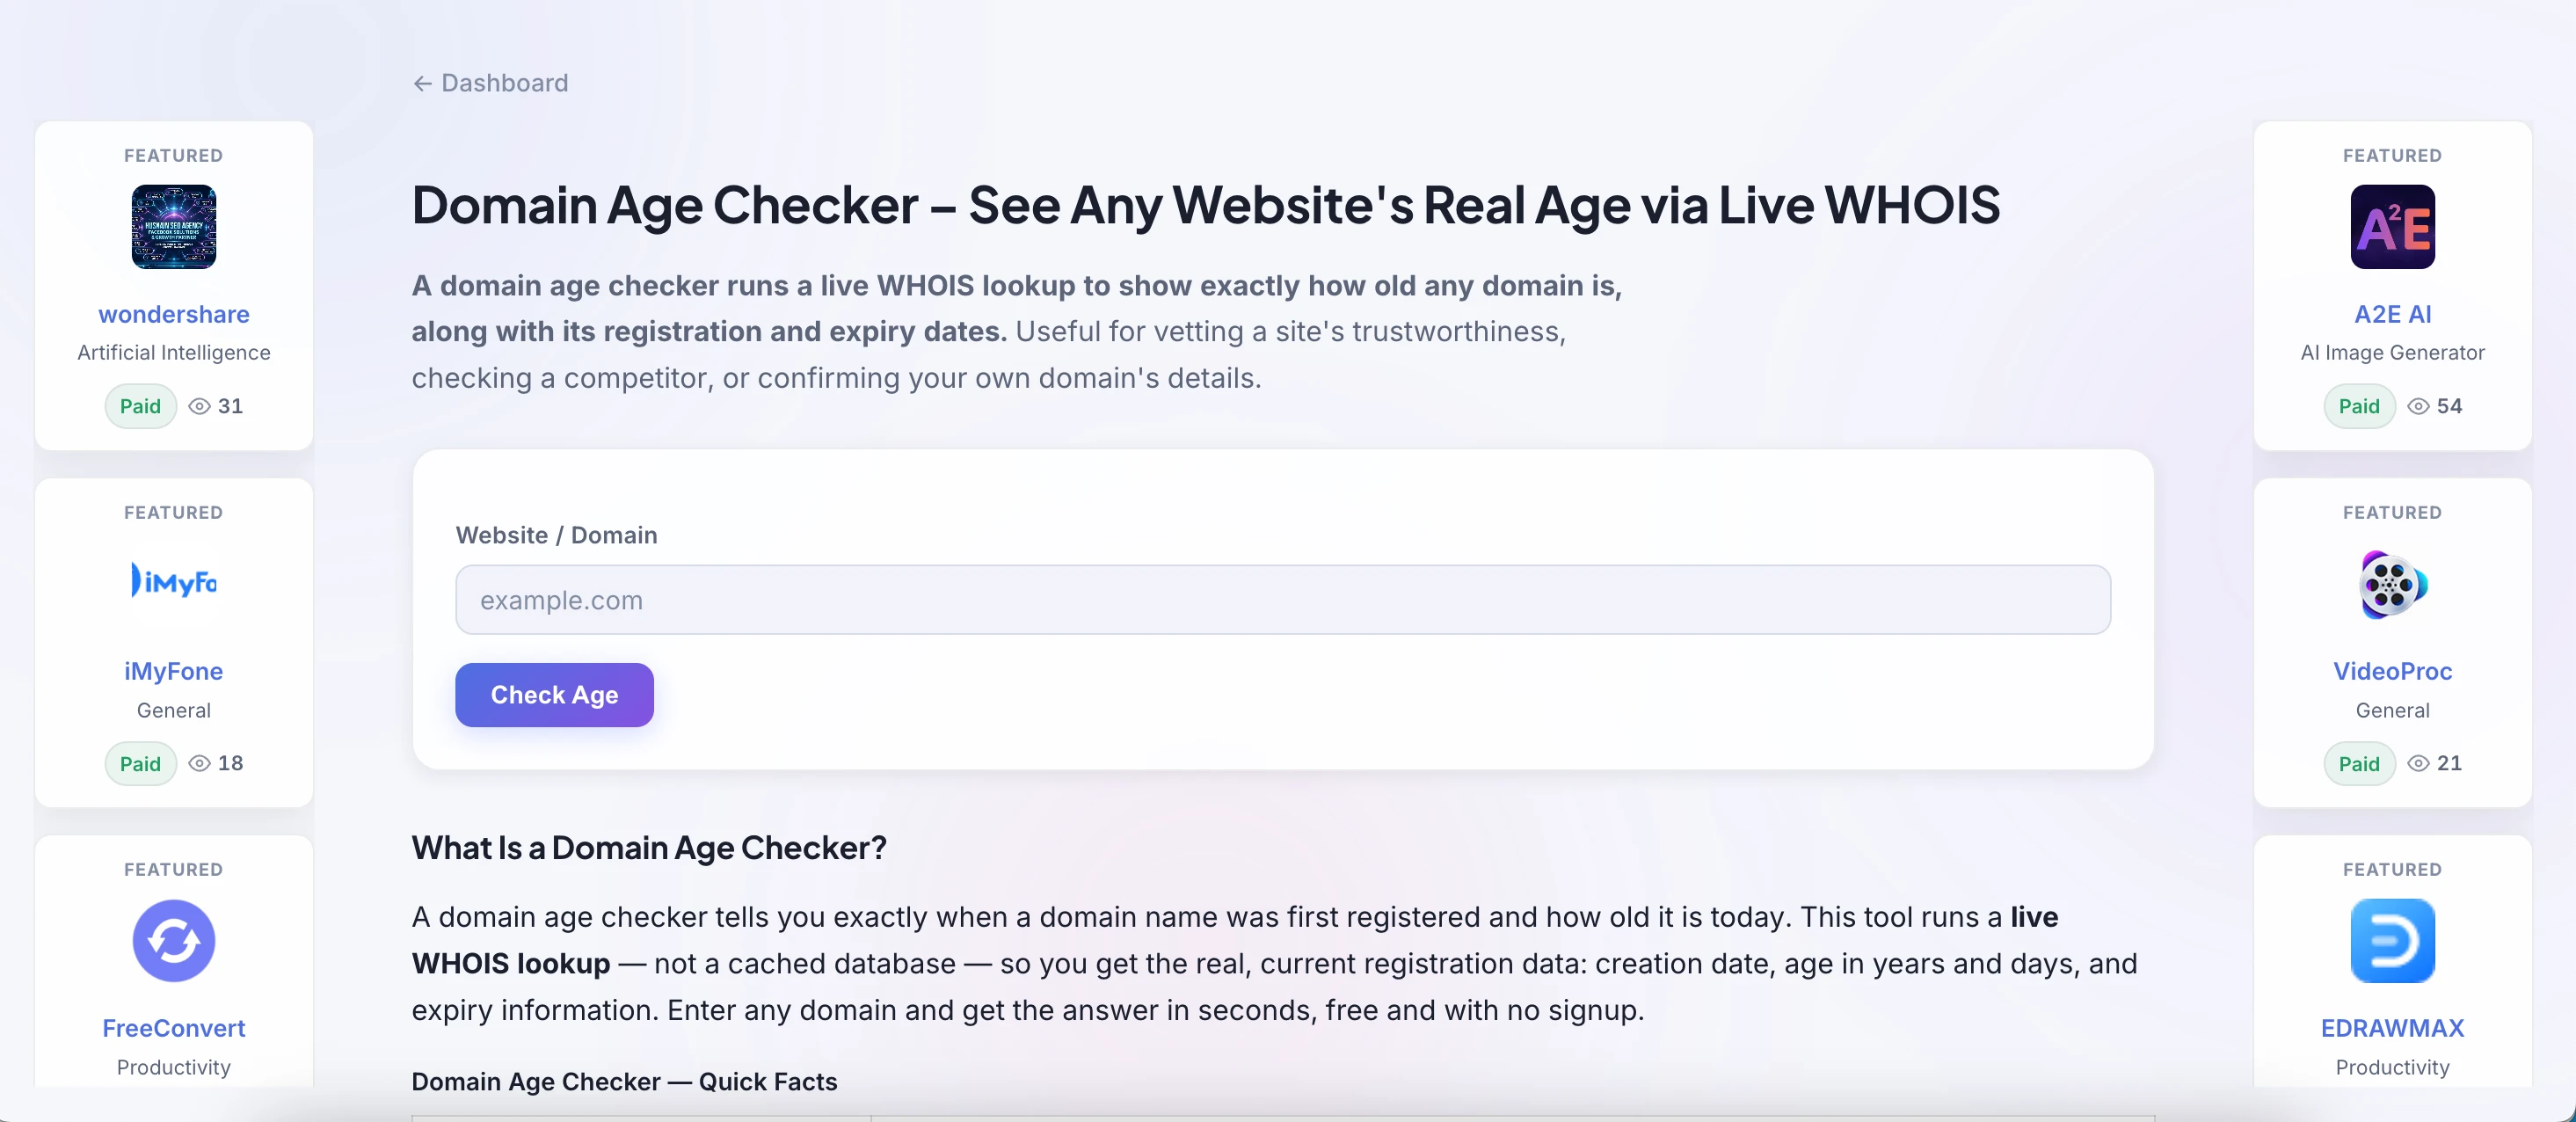This screenshot has height=1122, width=2576.
Task: Click the Paid badge on VideoProc card
Action: tap(2359, 764)
